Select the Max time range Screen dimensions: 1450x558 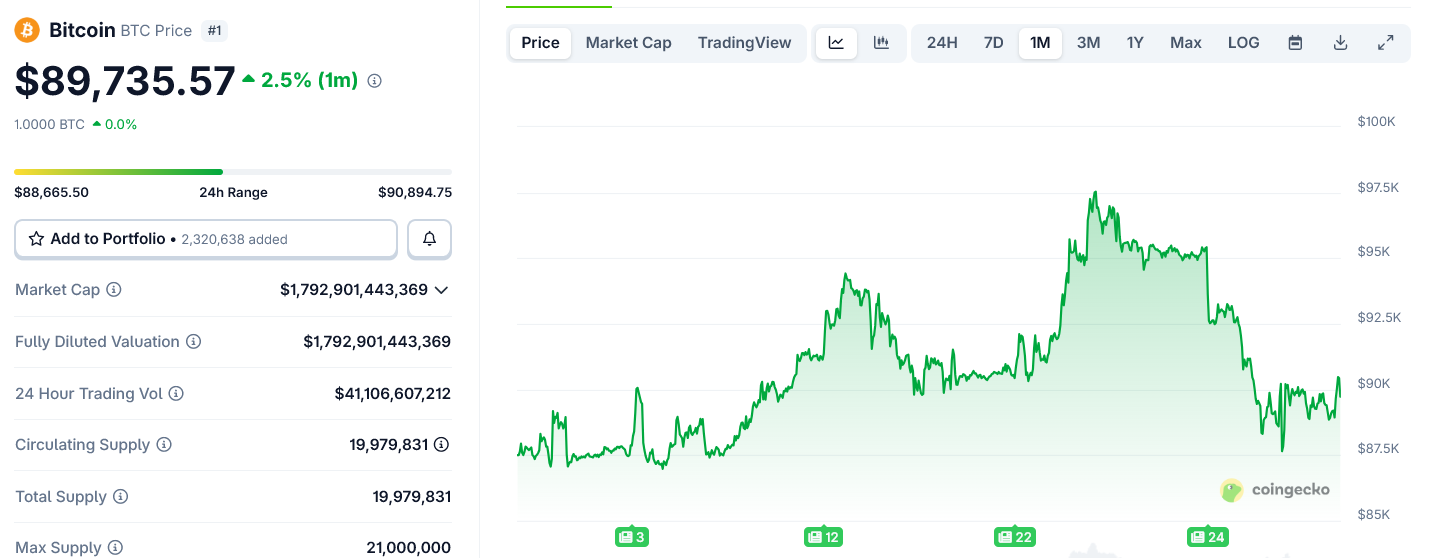tap(1186, 43)
